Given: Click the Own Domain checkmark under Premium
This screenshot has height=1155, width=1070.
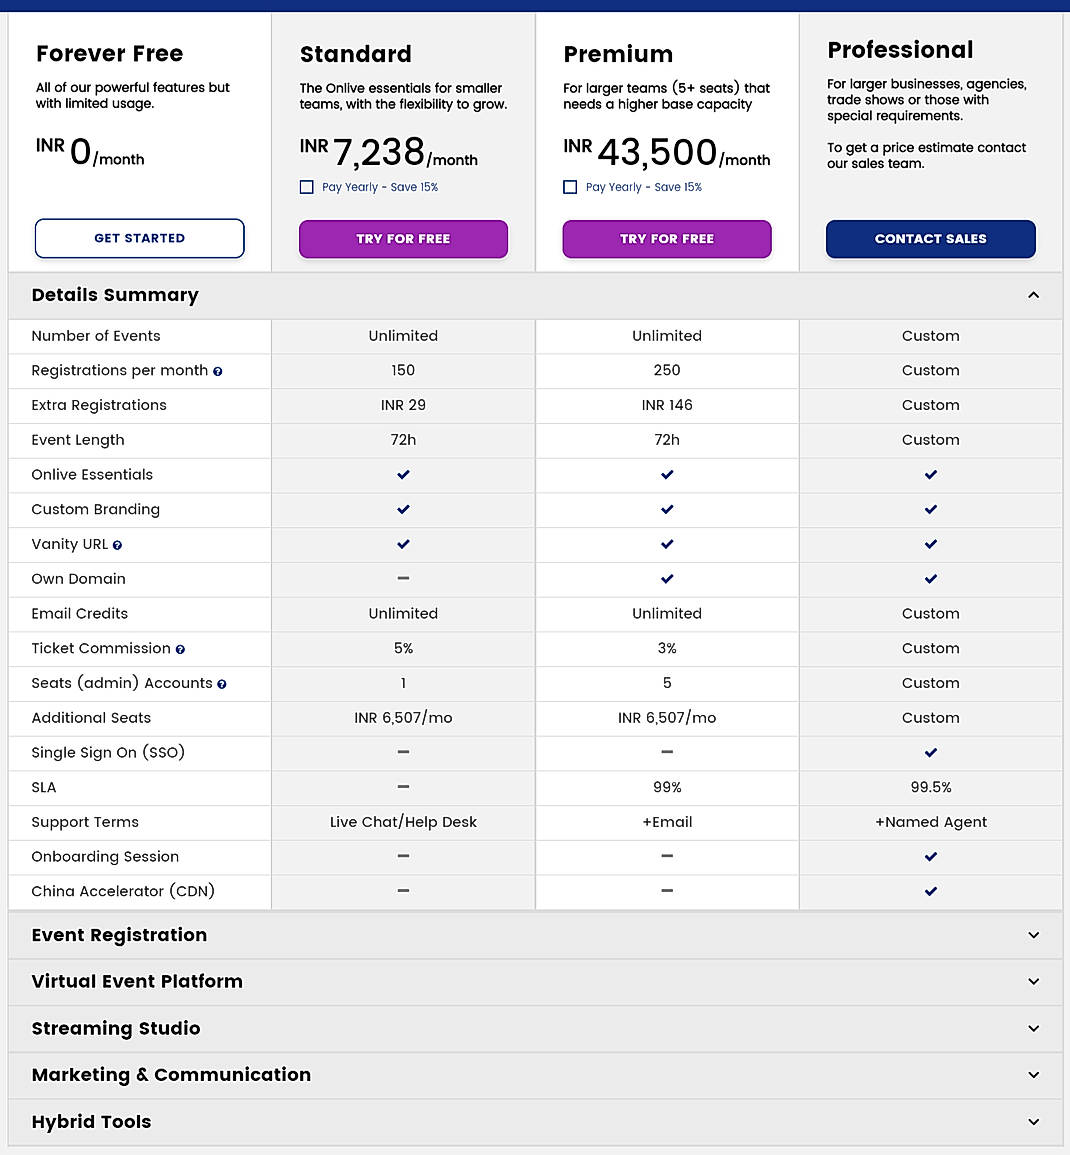Looking at the screenshot, I should (x=667, y=579).
